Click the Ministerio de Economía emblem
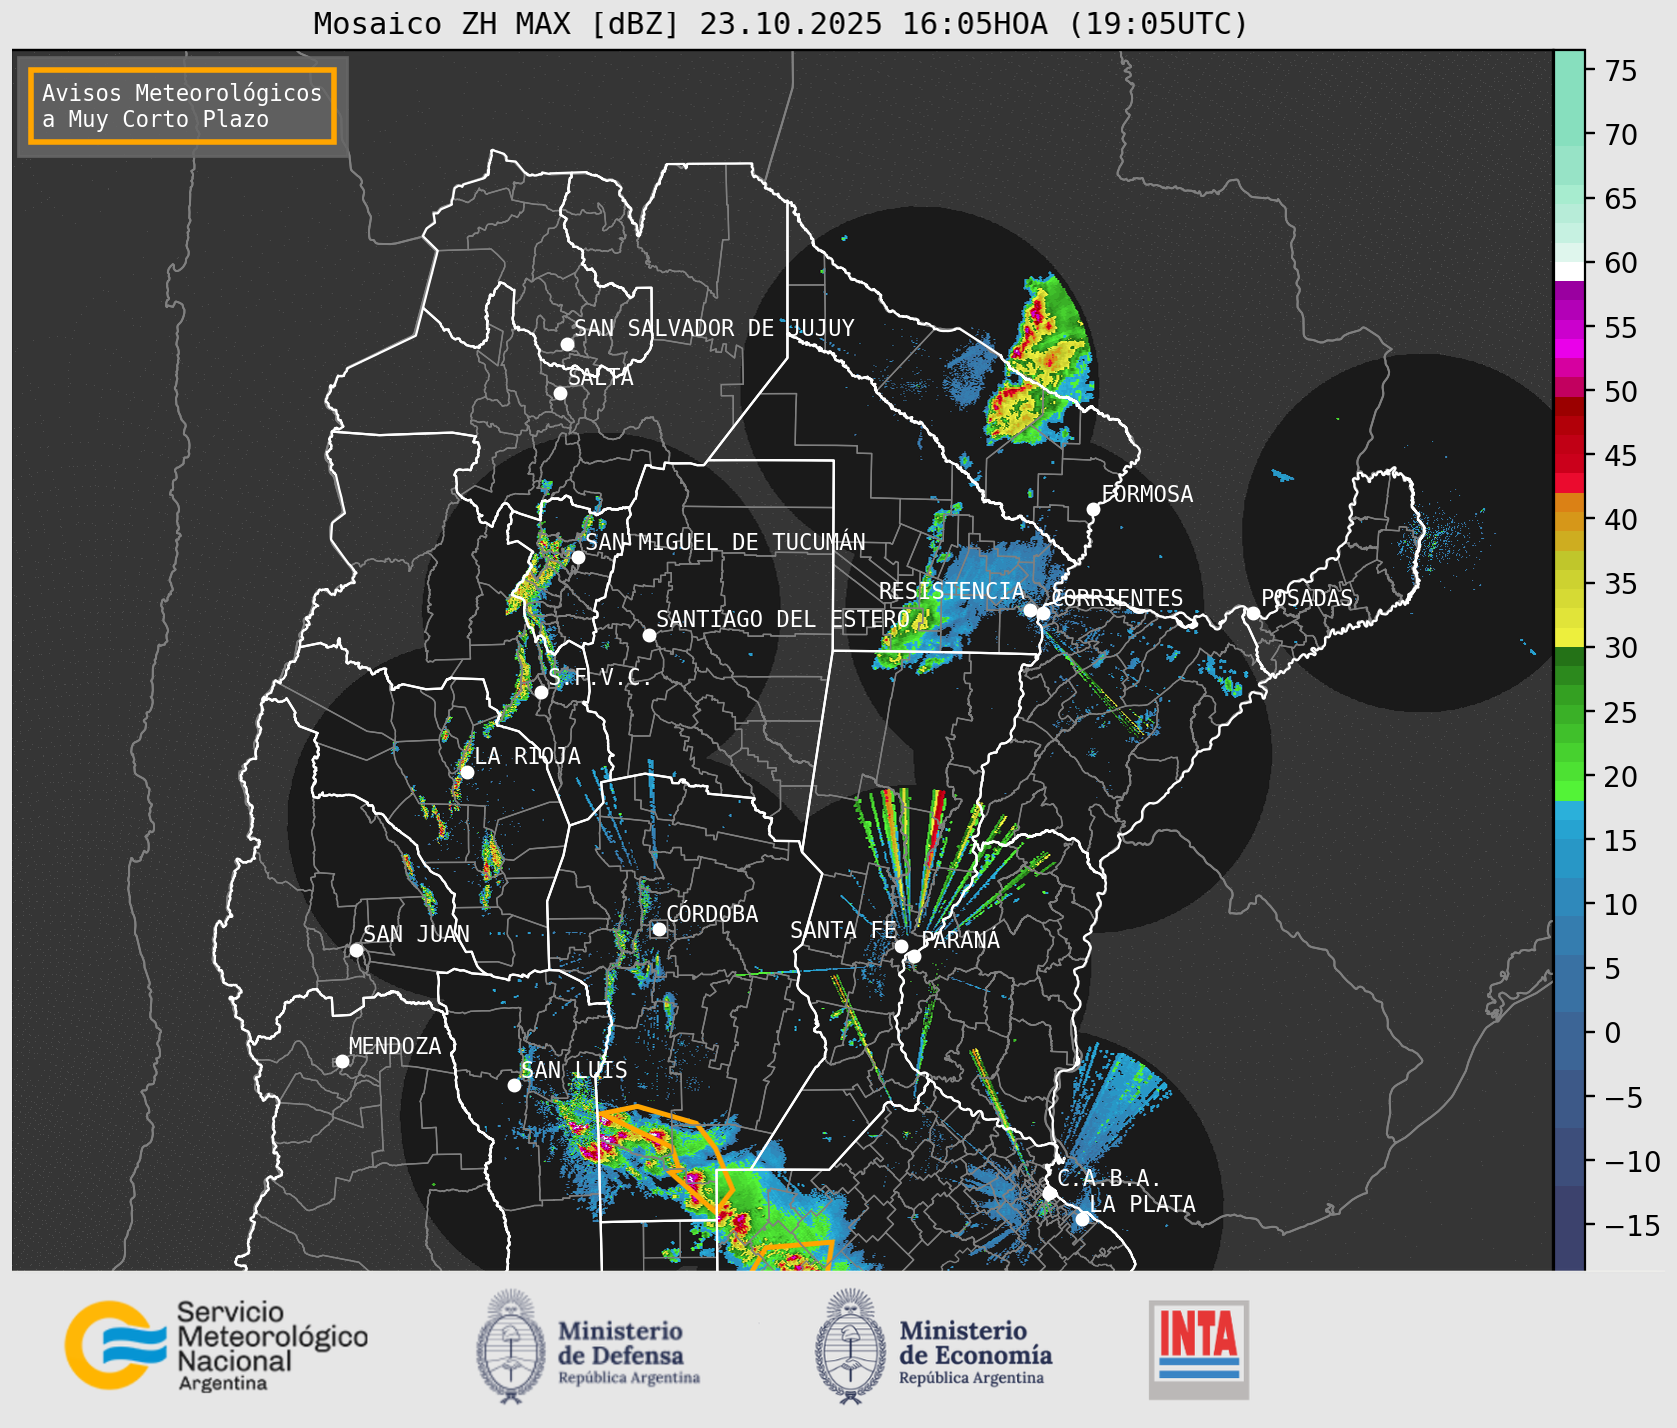Image resolution: width=1677 pixels, height=1428 pixels. 851,1346
